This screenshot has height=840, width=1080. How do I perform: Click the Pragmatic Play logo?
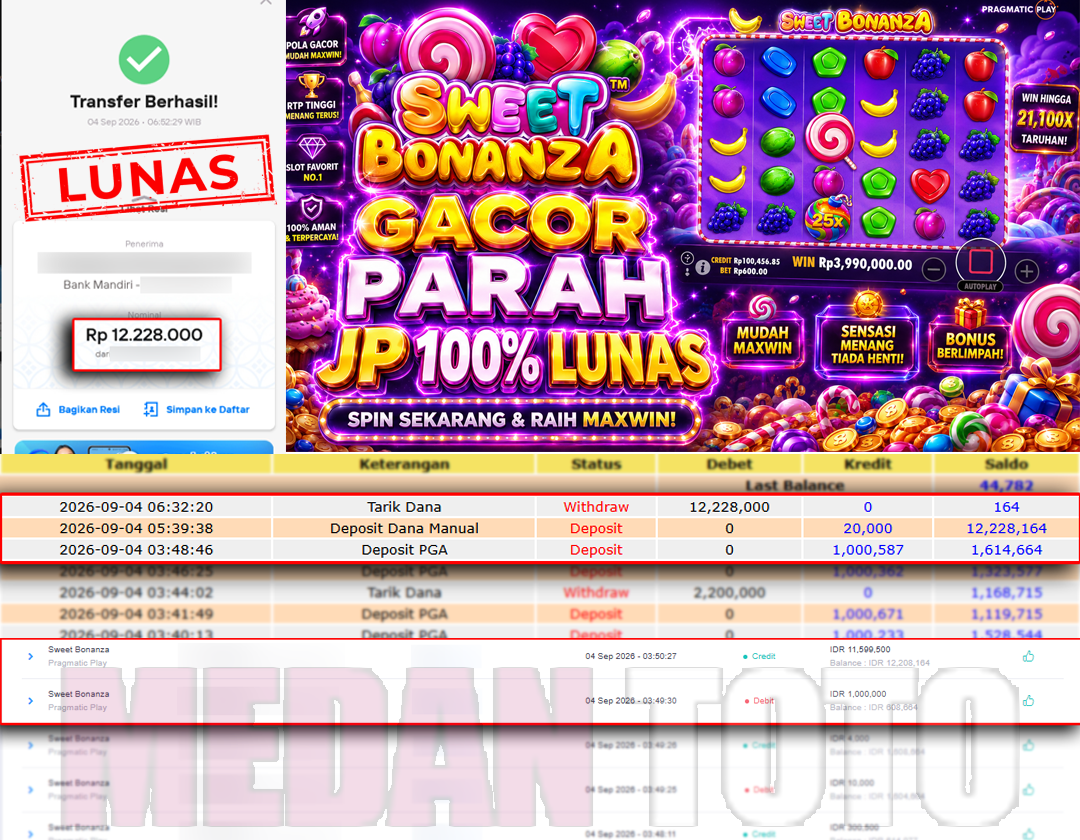click(x=1019, y=9)
